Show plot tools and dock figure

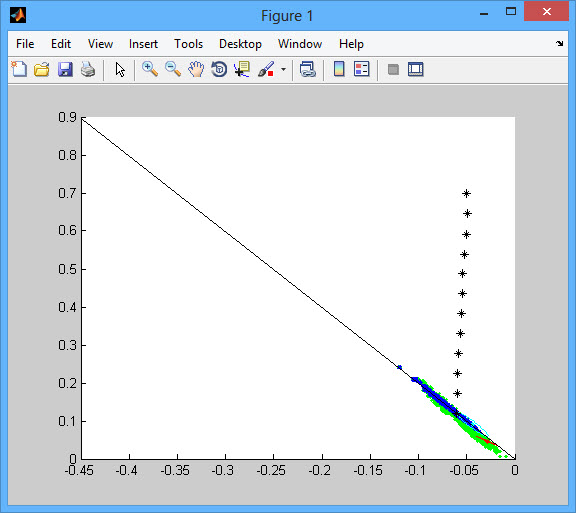[416, 69]
